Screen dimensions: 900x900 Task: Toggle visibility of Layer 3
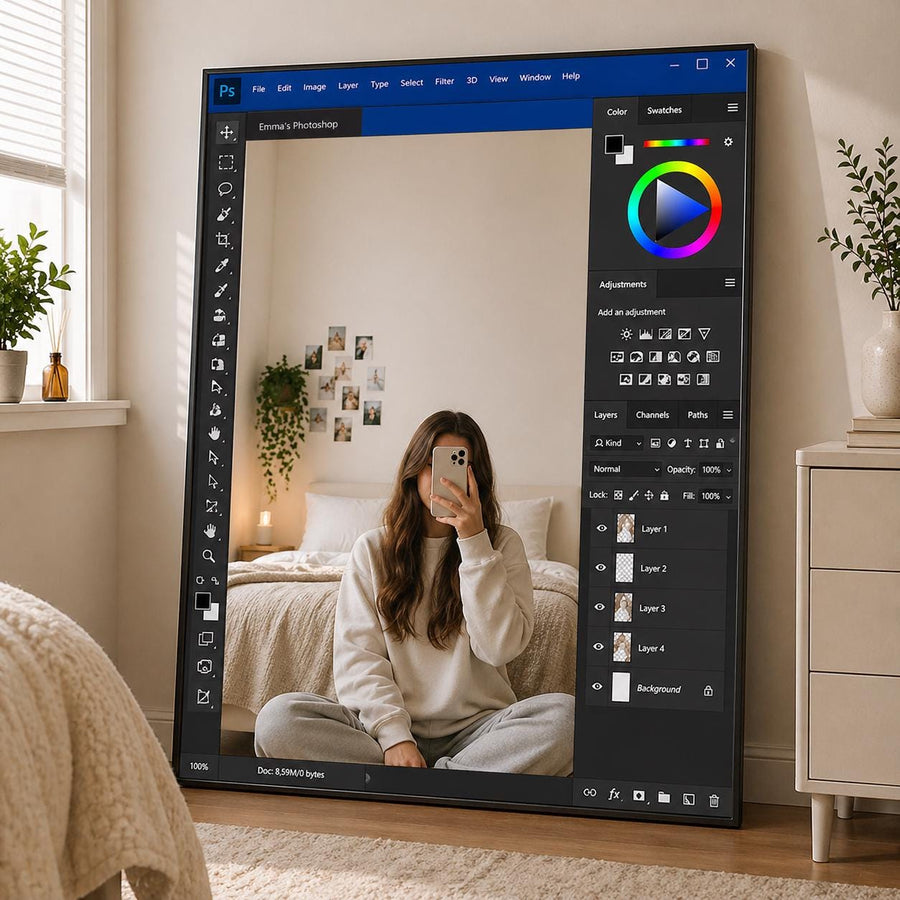[599, 607]
